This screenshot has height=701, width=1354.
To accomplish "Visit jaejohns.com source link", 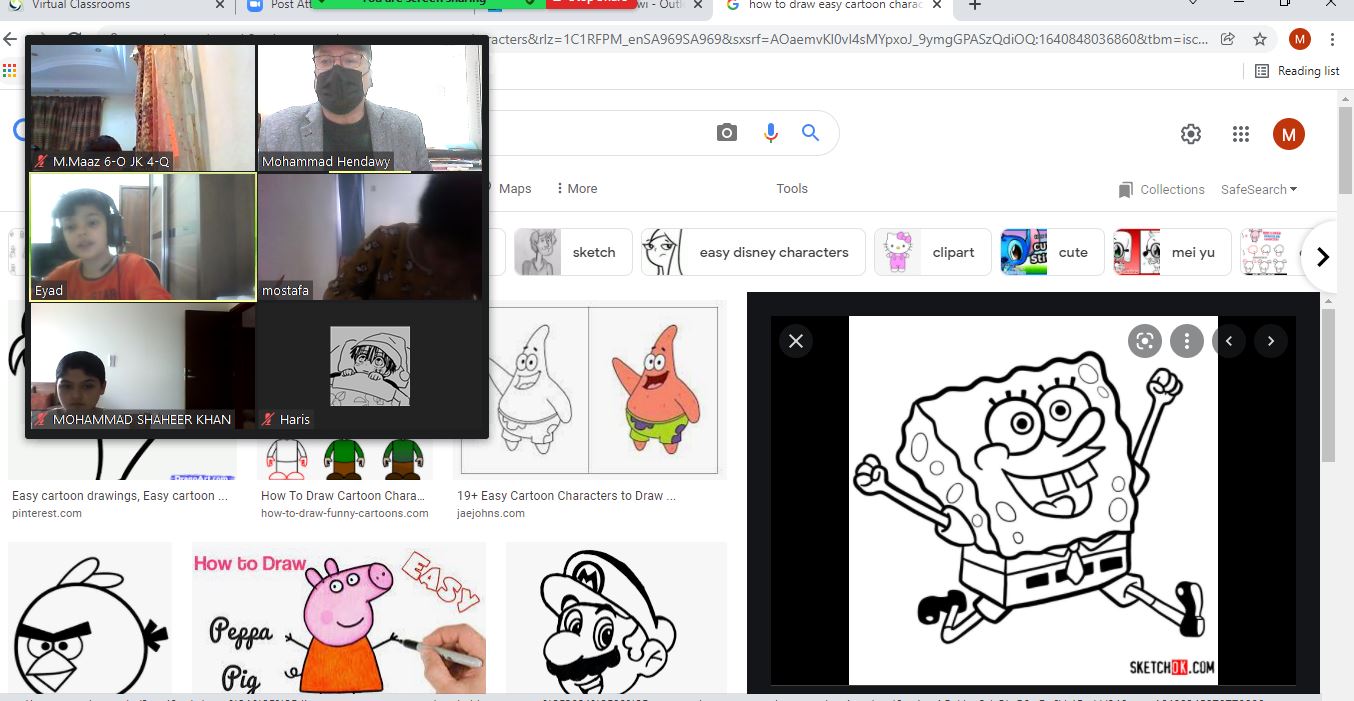I will [x=491, y=513].
